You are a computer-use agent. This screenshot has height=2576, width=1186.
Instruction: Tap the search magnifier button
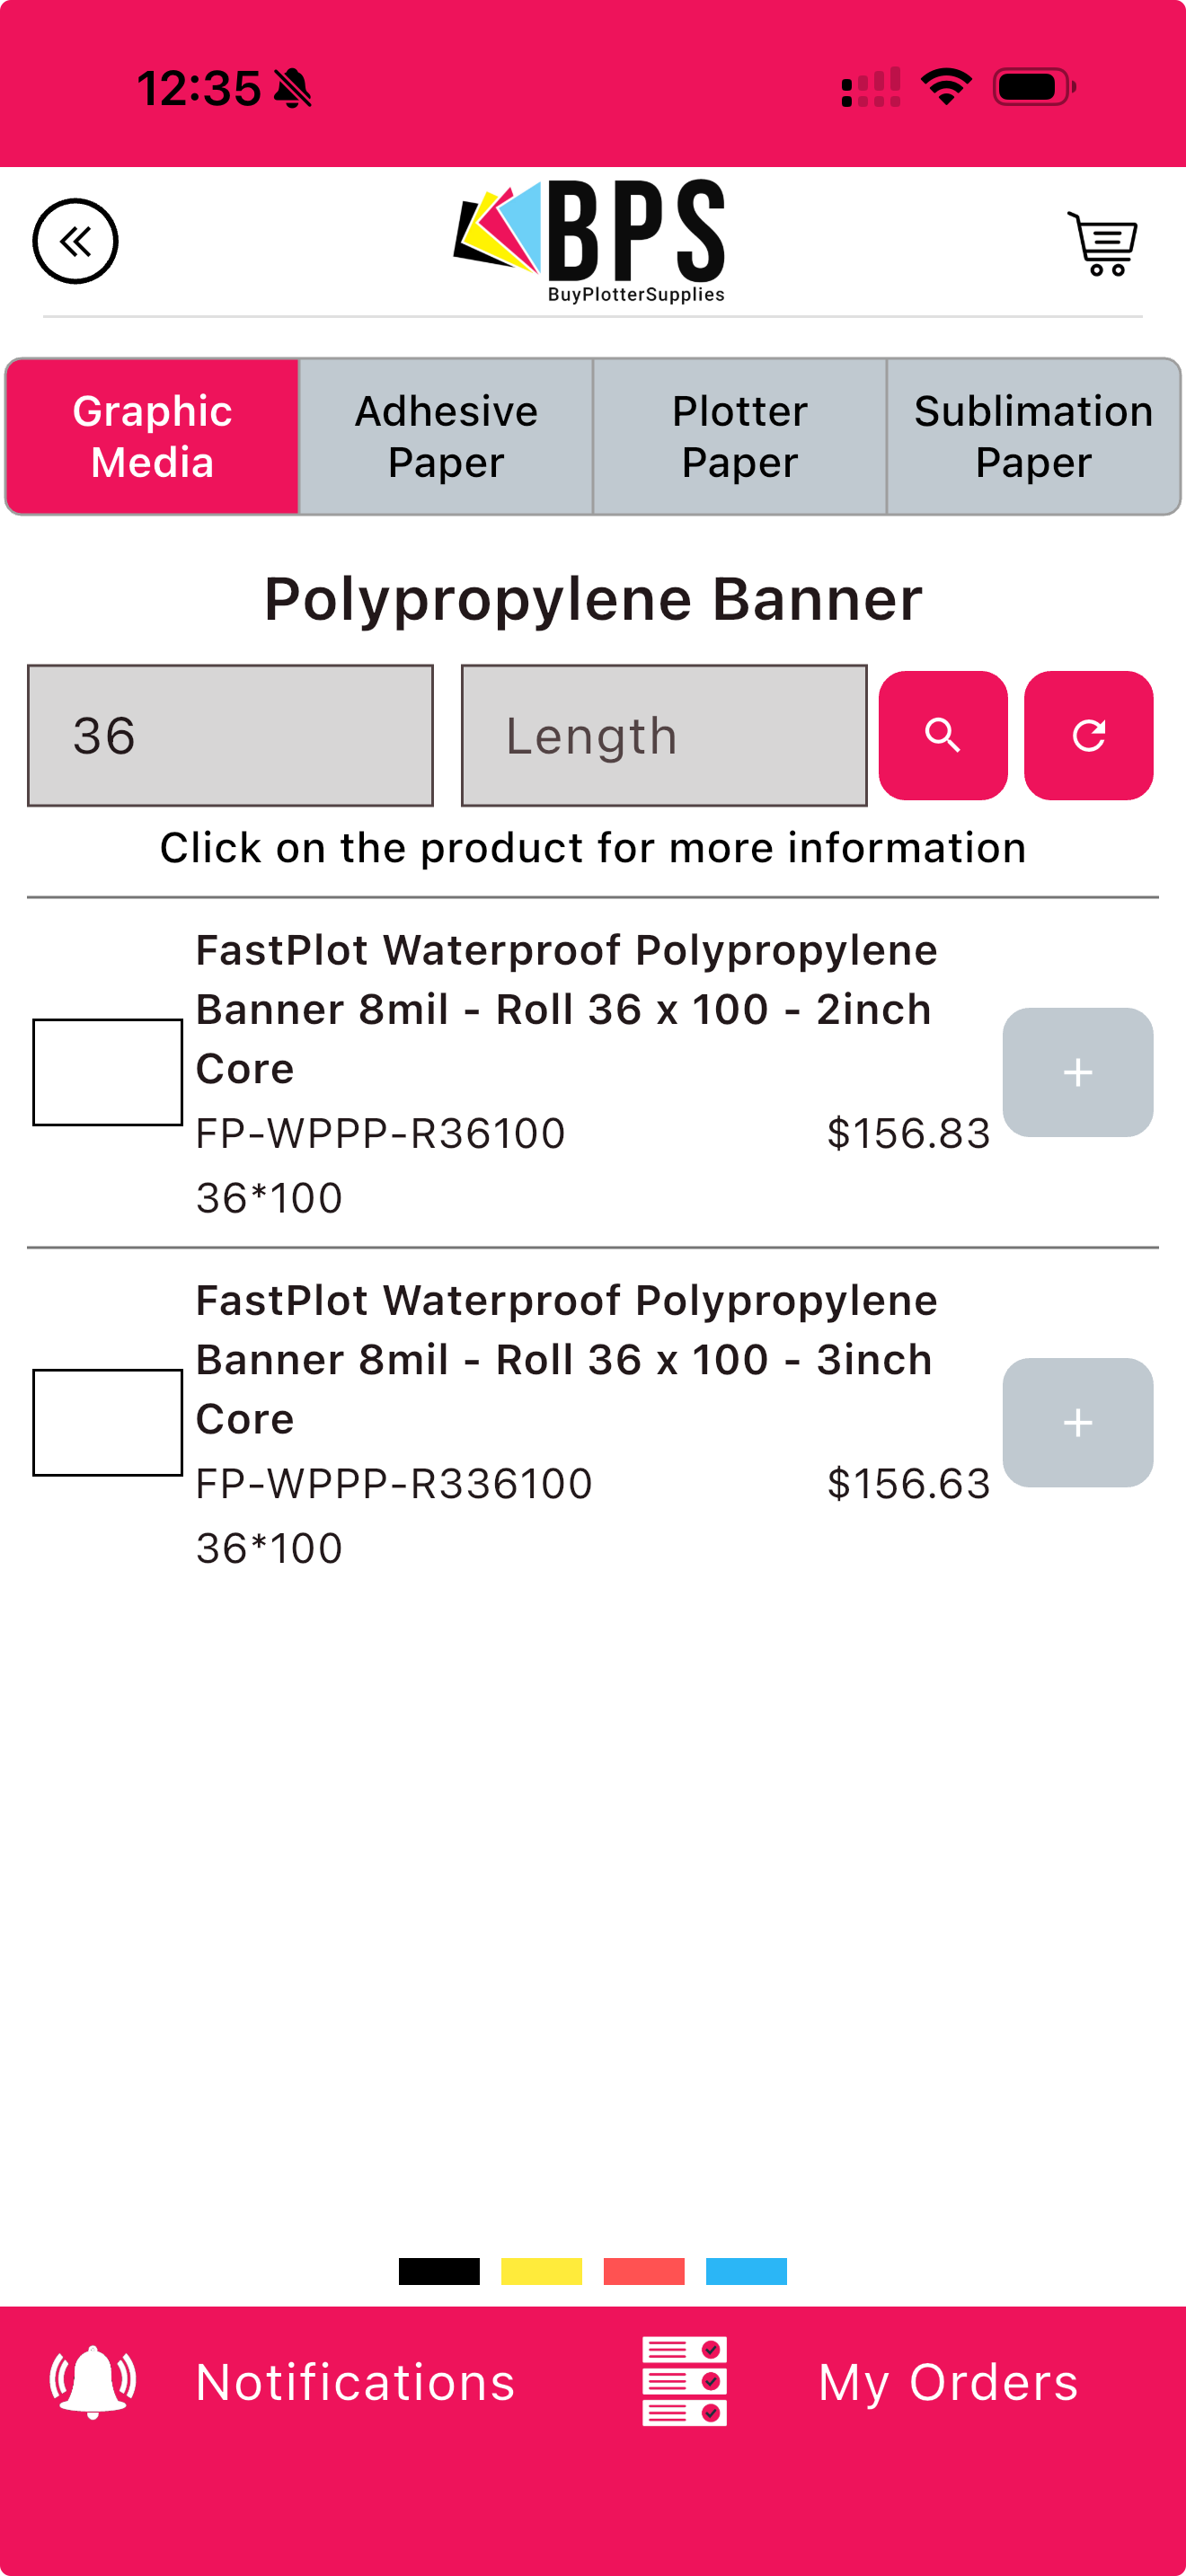pyautogui.click(x=942, y=735)
